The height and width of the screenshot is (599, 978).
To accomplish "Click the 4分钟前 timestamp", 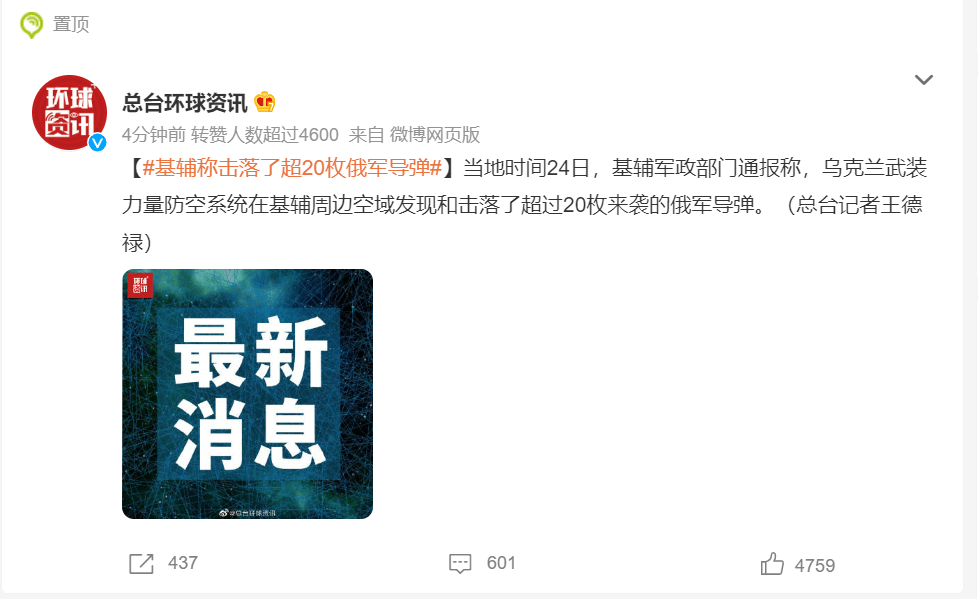I will 153,134.
